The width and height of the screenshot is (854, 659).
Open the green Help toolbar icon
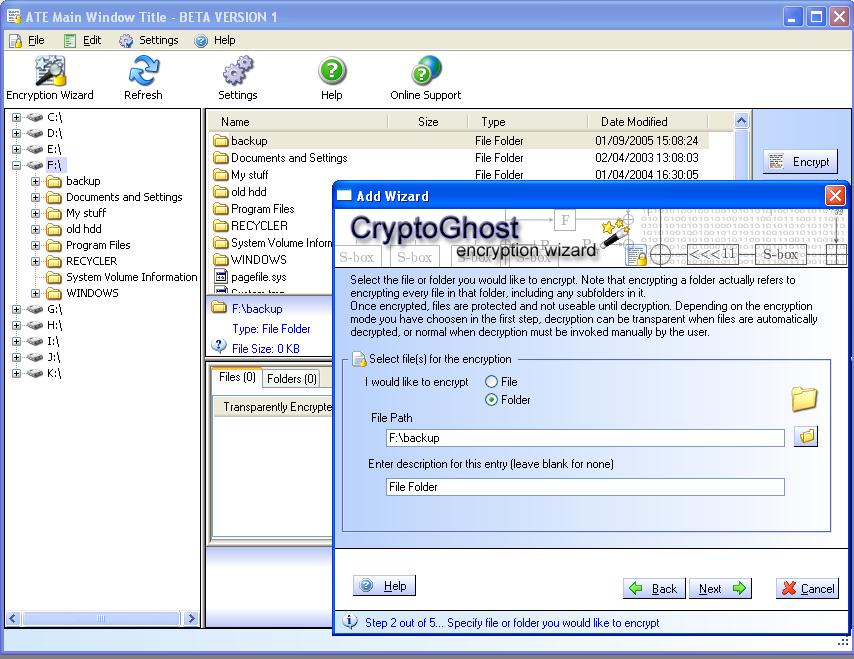click(332, 71)
